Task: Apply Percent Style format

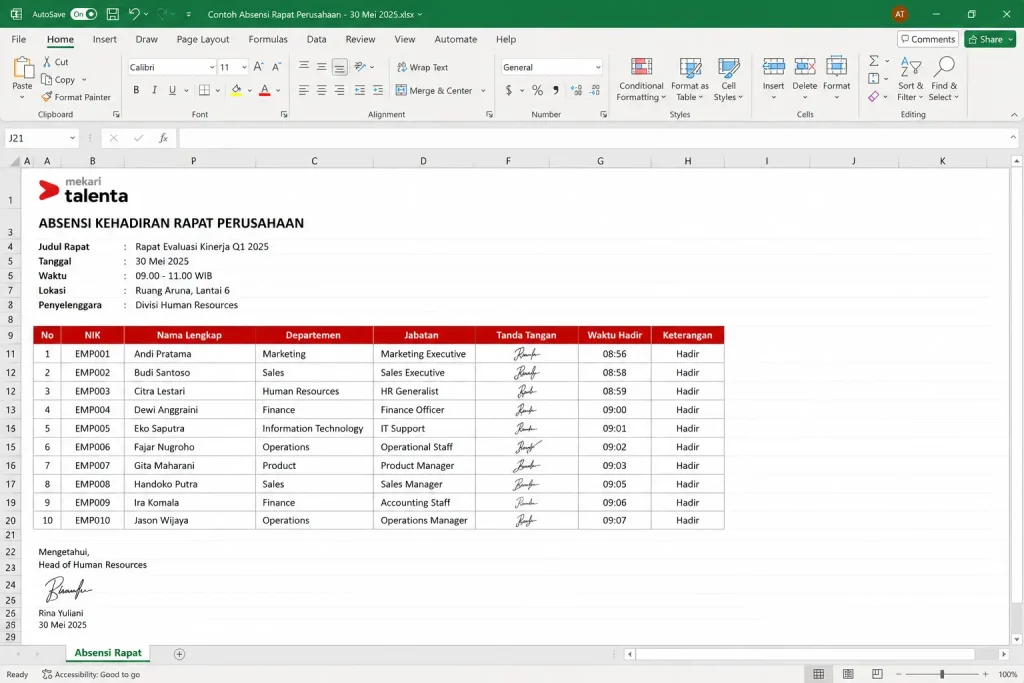Action: pyautogui.click(x=537, y=90)
